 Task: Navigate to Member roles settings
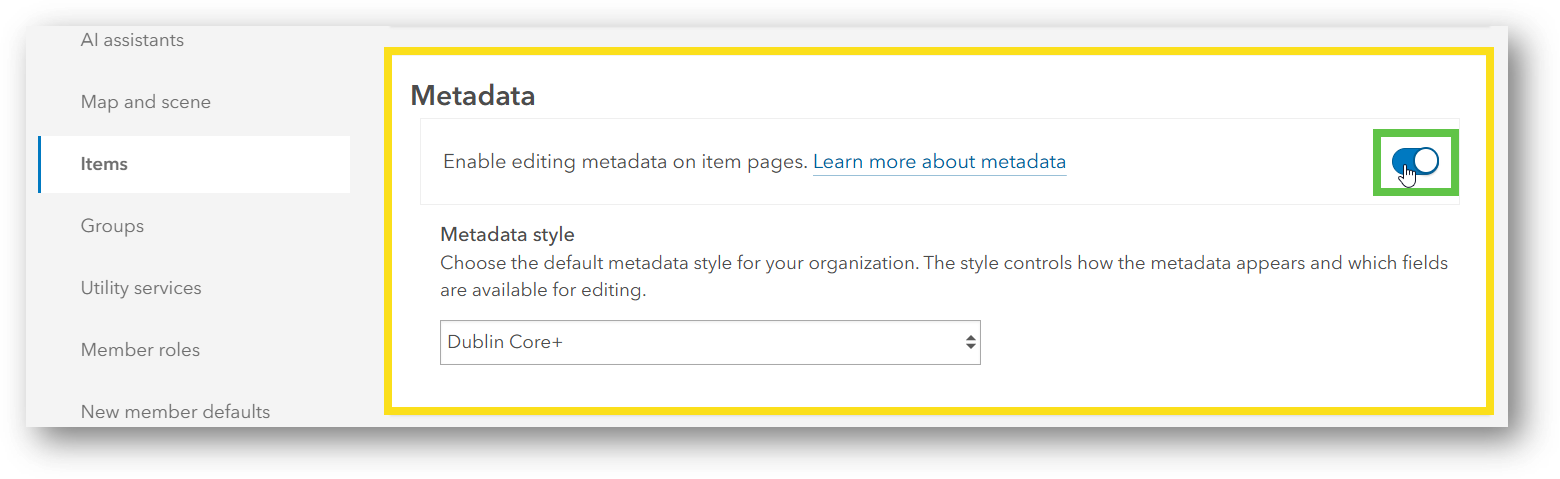(140, 350)
